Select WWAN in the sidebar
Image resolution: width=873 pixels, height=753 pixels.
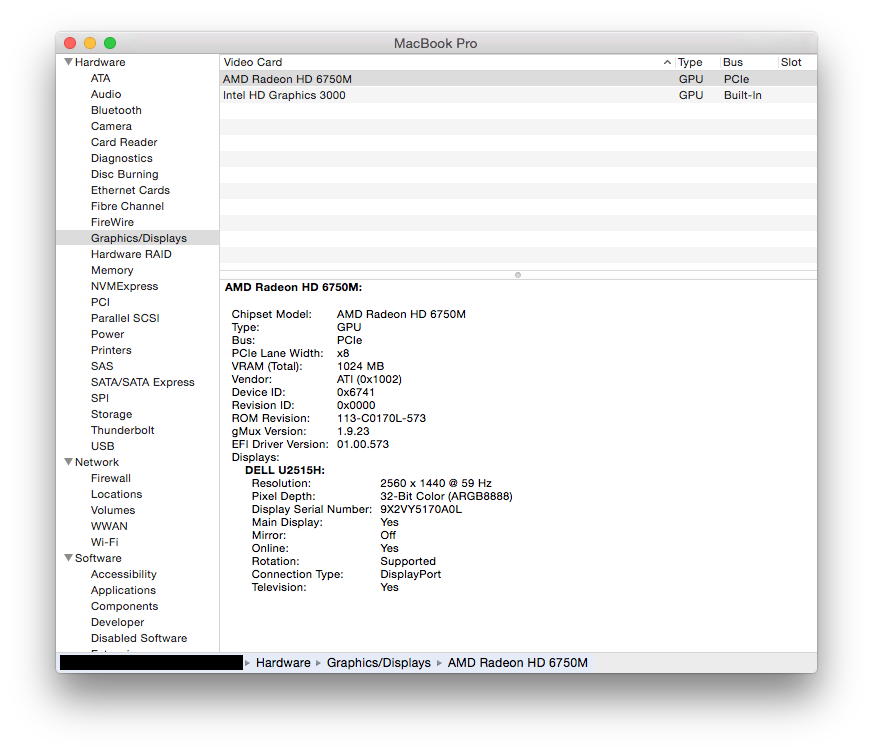(x=109, y=526)
